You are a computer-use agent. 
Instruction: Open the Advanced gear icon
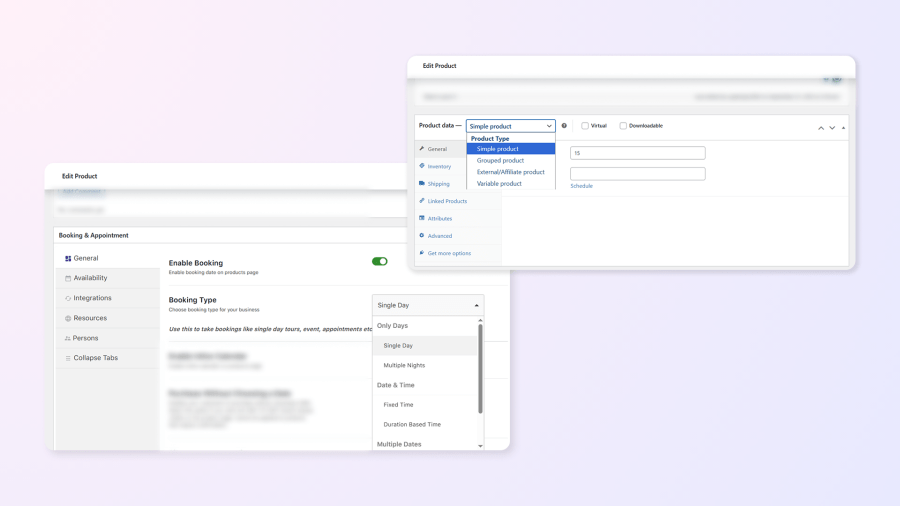pyautogui.click(x=422, y=235)
